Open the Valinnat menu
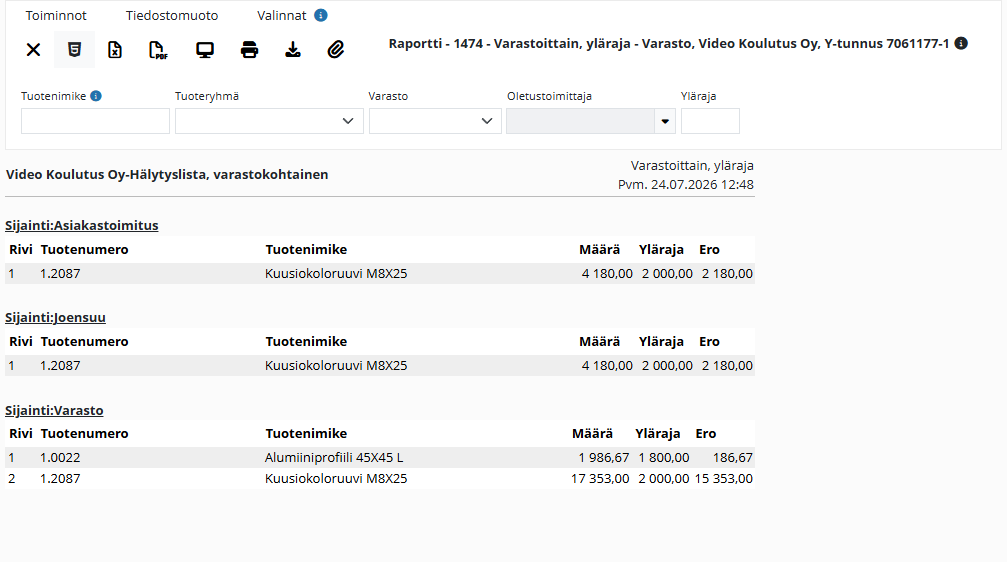 281,15
